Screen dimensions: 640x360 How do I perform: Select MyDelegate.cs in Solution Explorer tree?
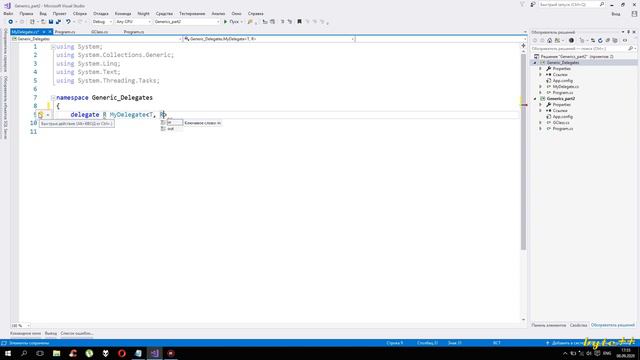565,87
